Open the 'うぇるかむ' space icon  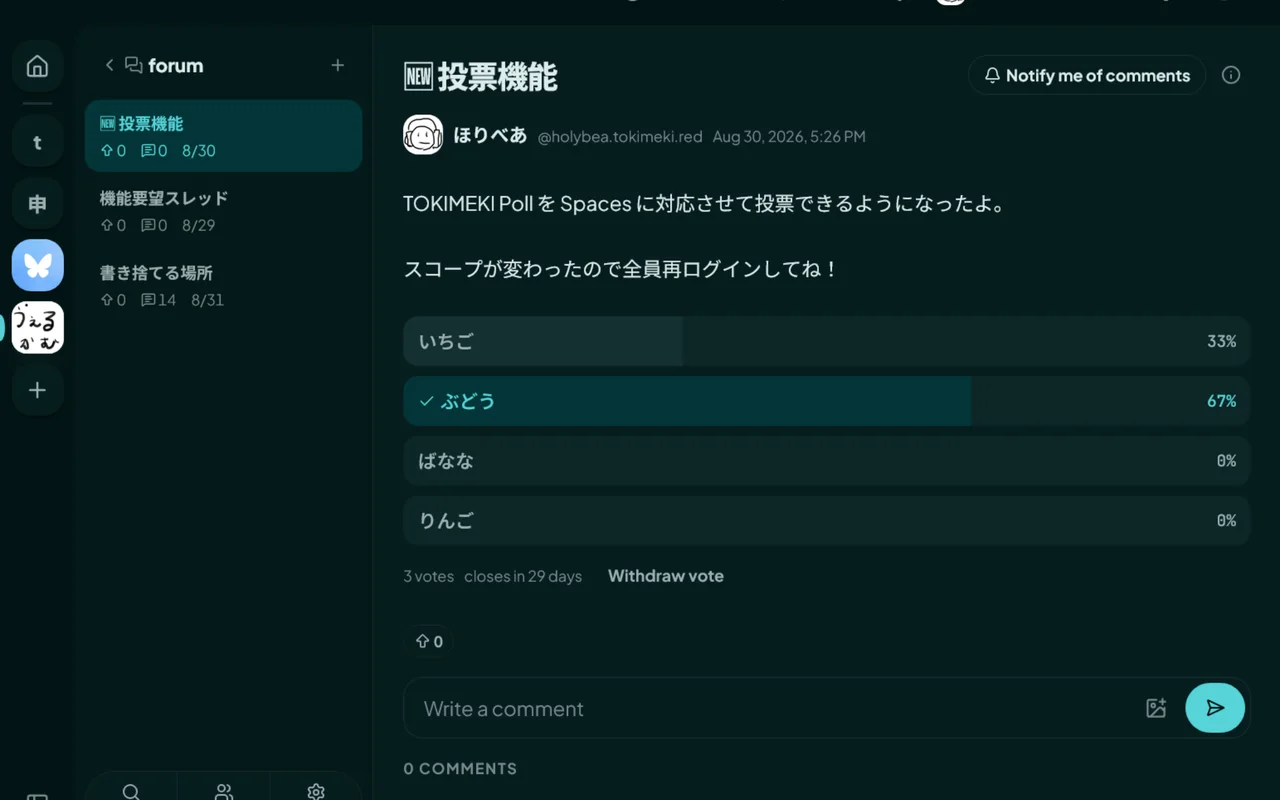click(37, 328)
